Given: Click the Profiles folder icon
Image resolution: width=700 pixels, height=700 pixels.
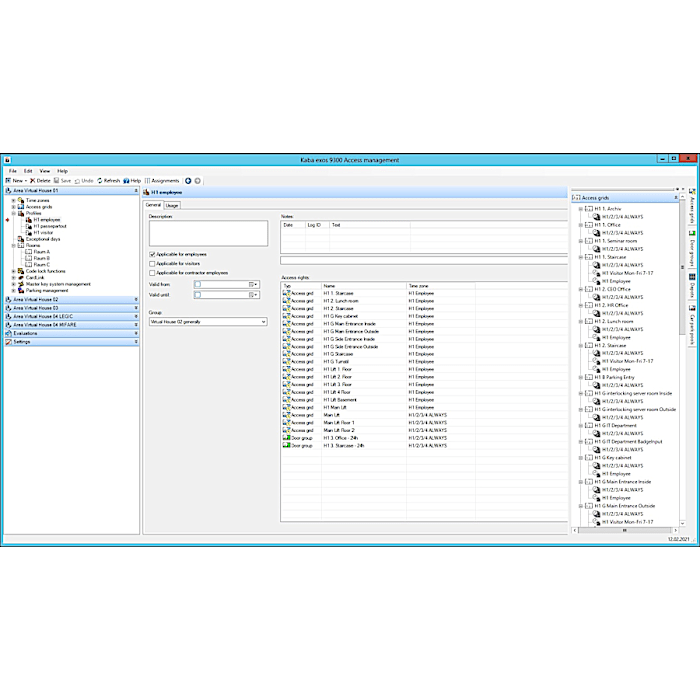Looking at the screenshot, I should 21,213.
